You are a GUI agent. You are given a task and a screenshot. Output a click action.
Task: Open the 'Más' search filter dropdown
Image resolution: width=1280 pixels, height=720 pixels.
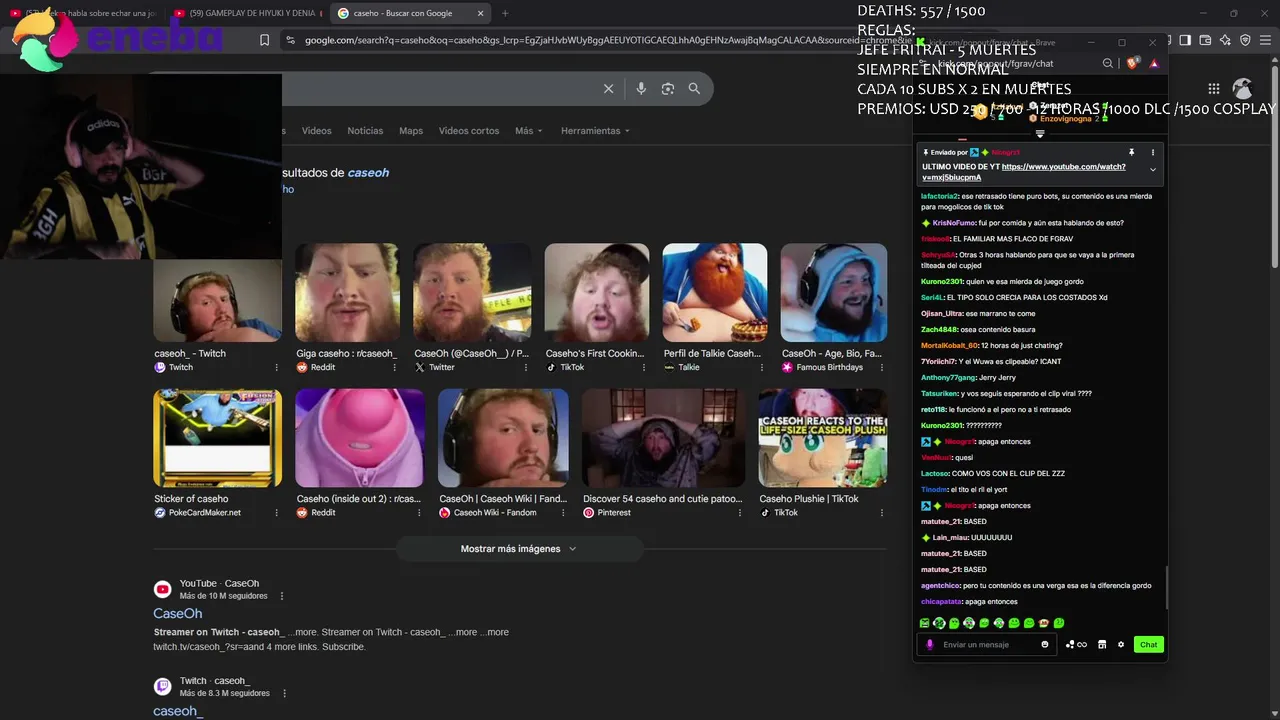pos(528,131)
